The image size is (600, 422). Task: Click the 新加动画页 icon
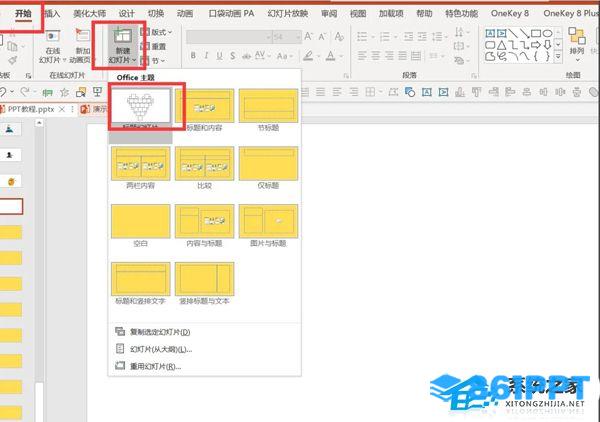pos(82,36)
